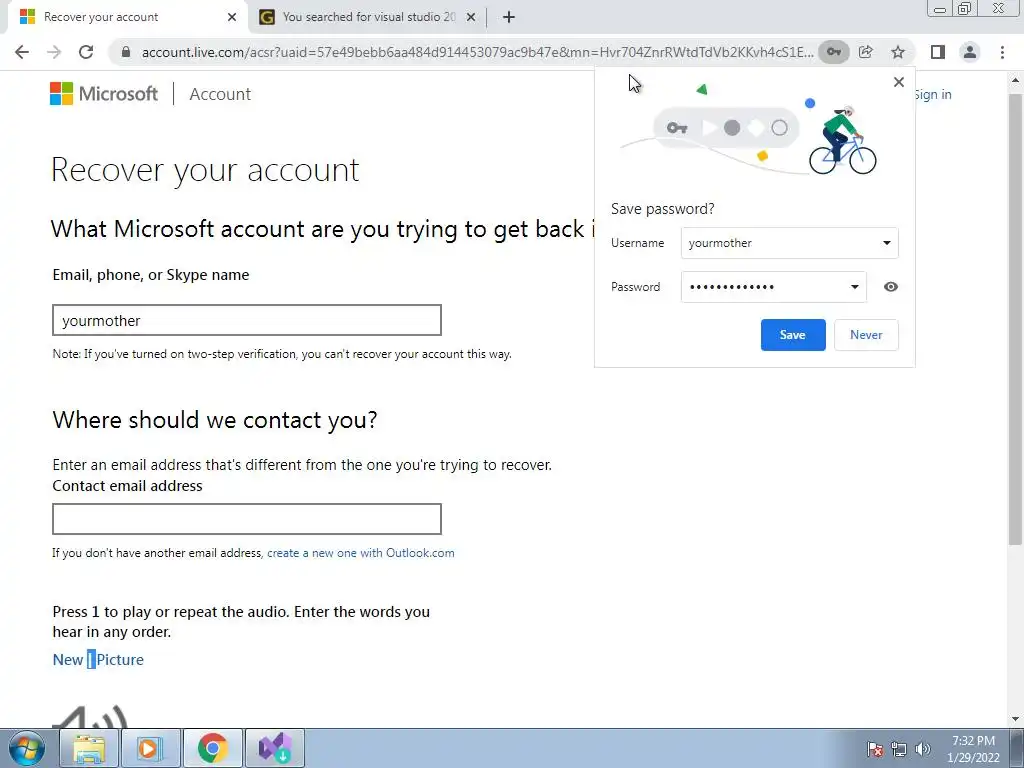Click the Recover your account heading
1024x768 pixels.
tap(205, 170)
